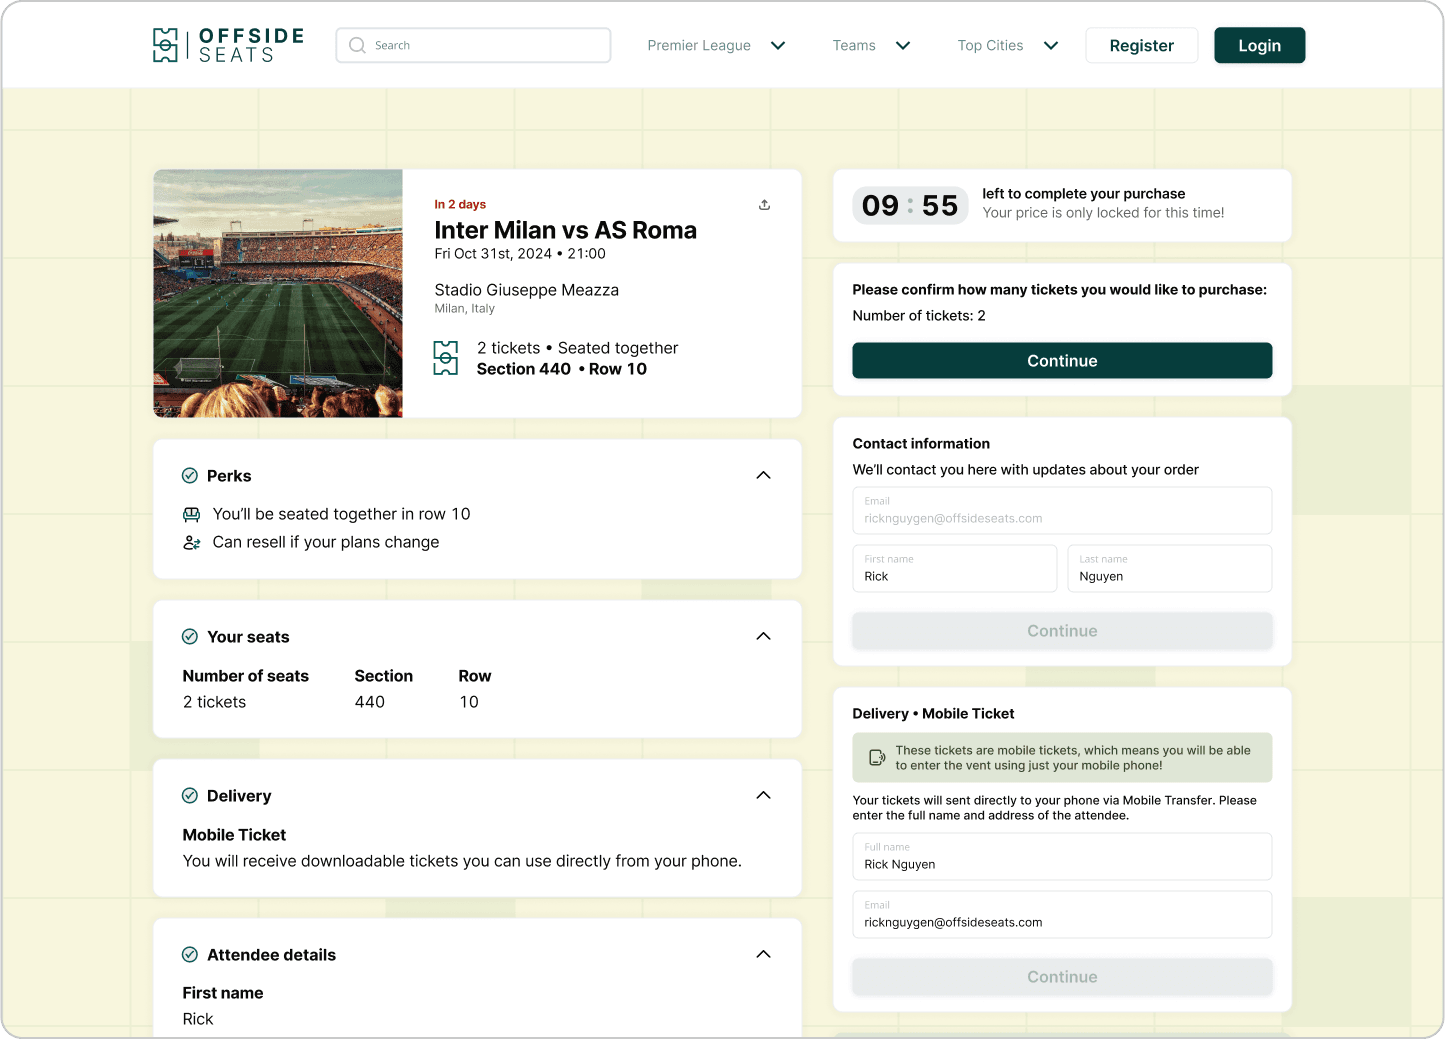This screenshot has height=1039, width=1445.
Task: Click the check circle icon next to Attendee details
Action: pyautogui.click(x=189, y=955)
